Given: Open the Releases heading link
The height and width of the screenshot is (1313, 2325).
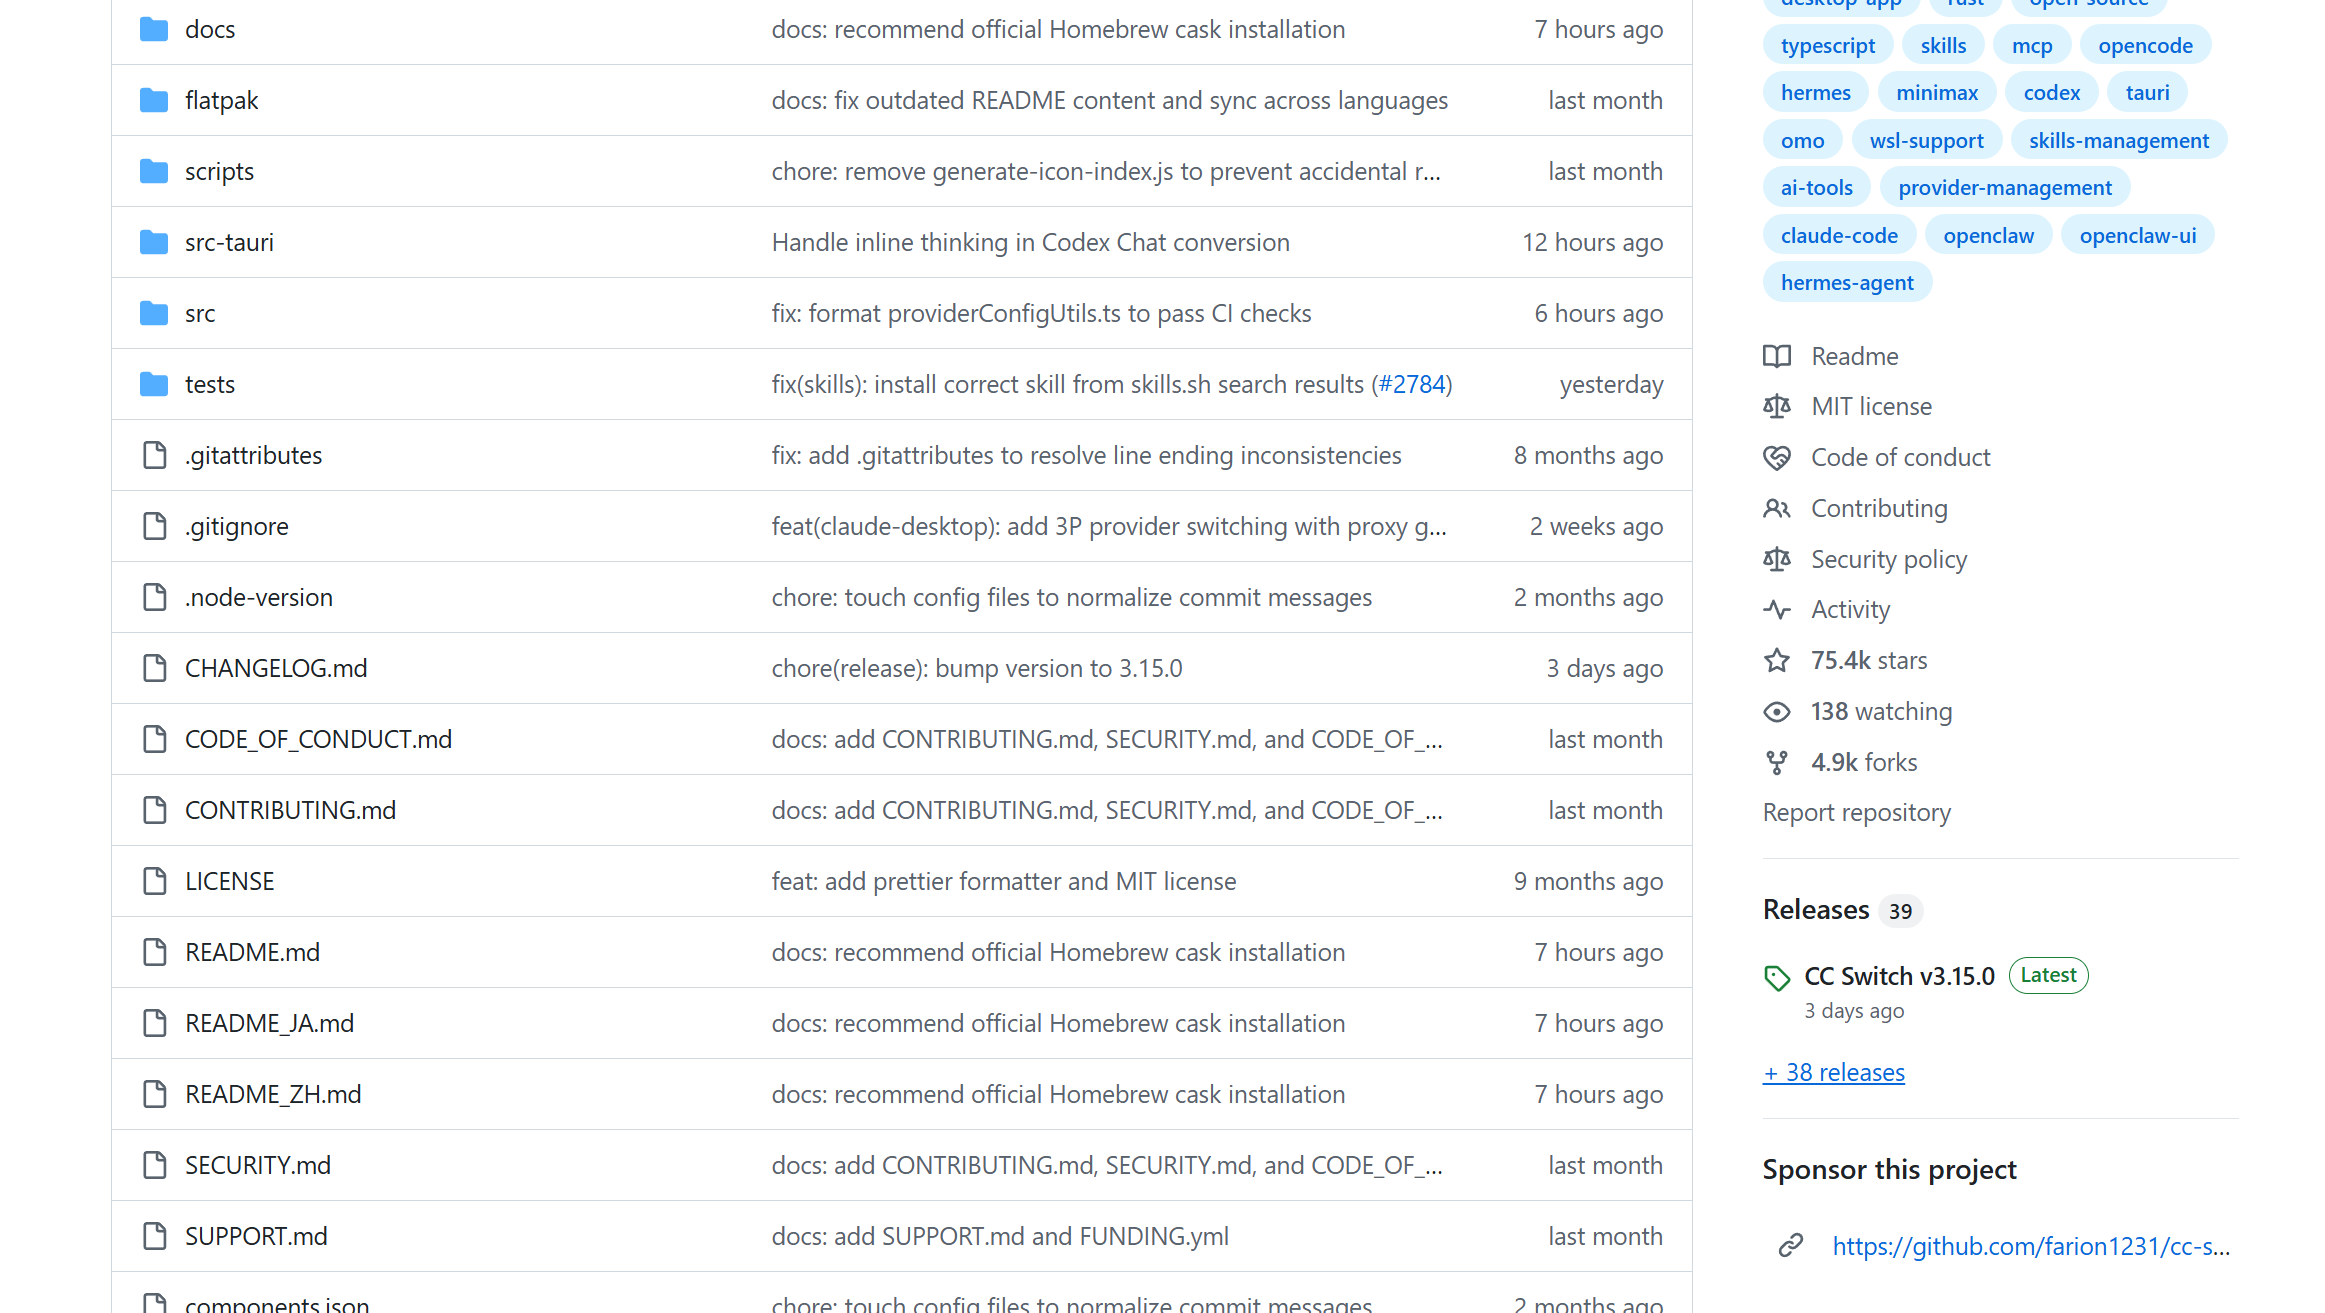Looking at the screenshot, I should pyautogui.click(x=1816, y=909).
